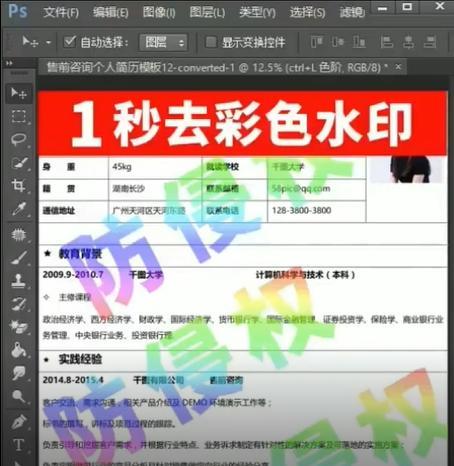This screenshot has width=454, height=466.
Task: Select the Pen tool
Action: pyautogui.click(x=19, y=421)
